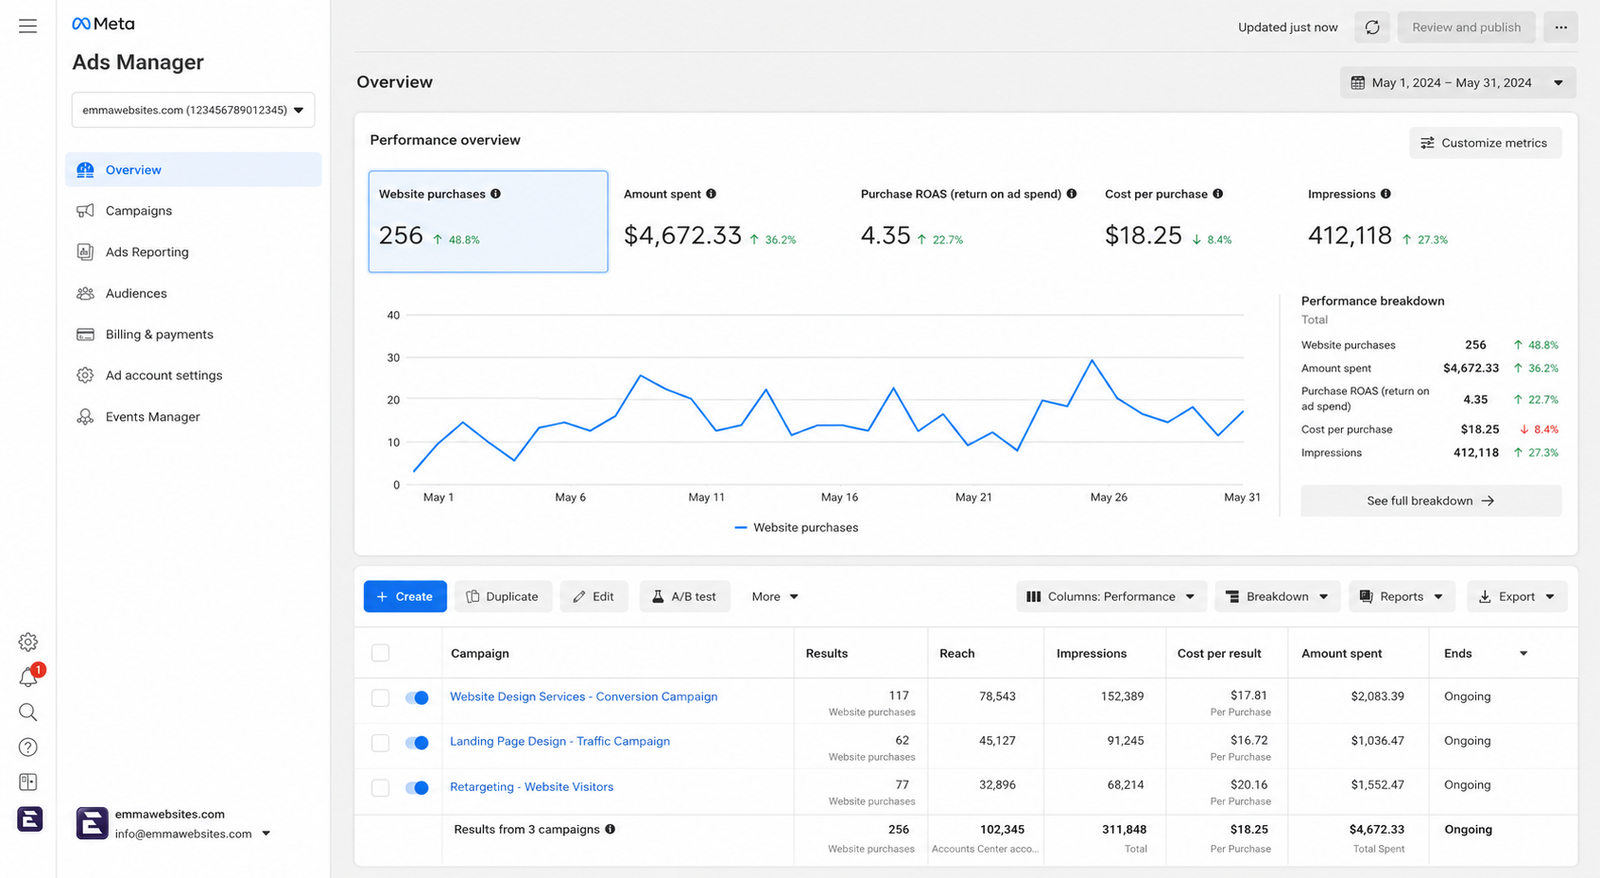The width and height of the screenshot is (1600, 878).
Task: Turn off Retargeting - Website Visitors toggle
Action: click(417, 787)
